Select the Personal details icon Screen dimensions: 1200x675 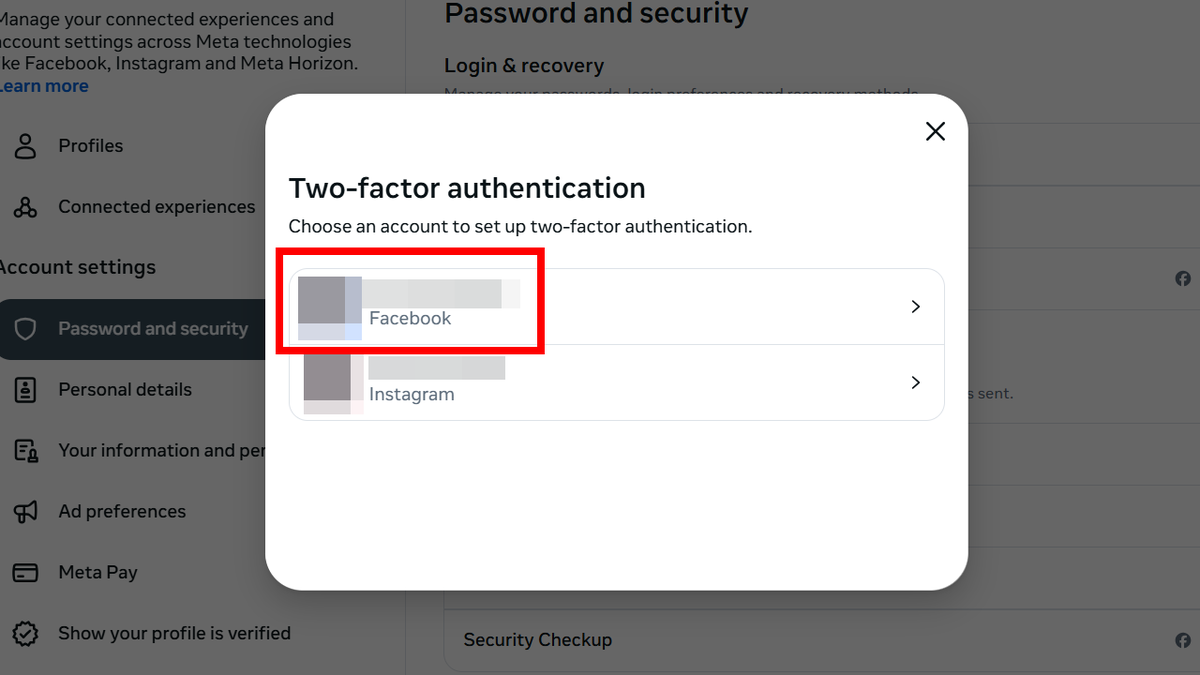pos(25,390)
